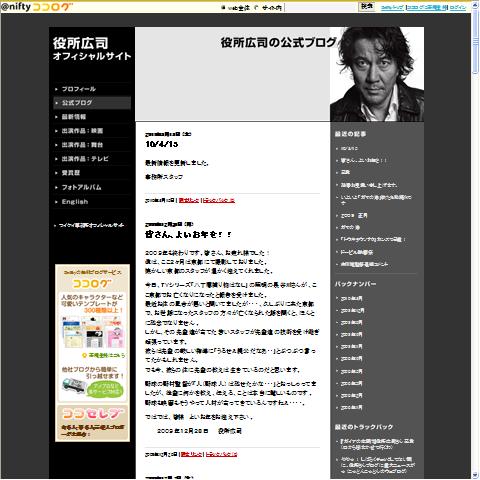
Task: Open recent article お悔やみ申し上げます
Action: coord(369,185)
